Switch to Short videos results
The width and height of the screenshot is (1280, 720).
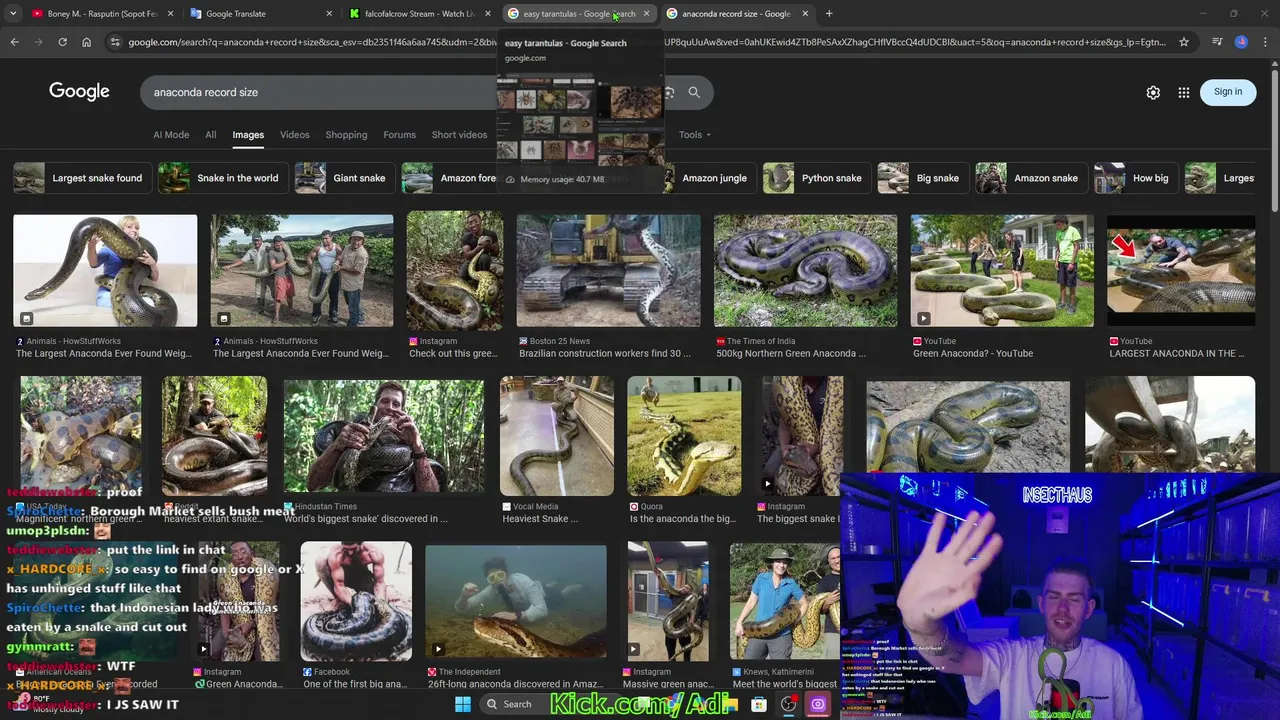459,135
